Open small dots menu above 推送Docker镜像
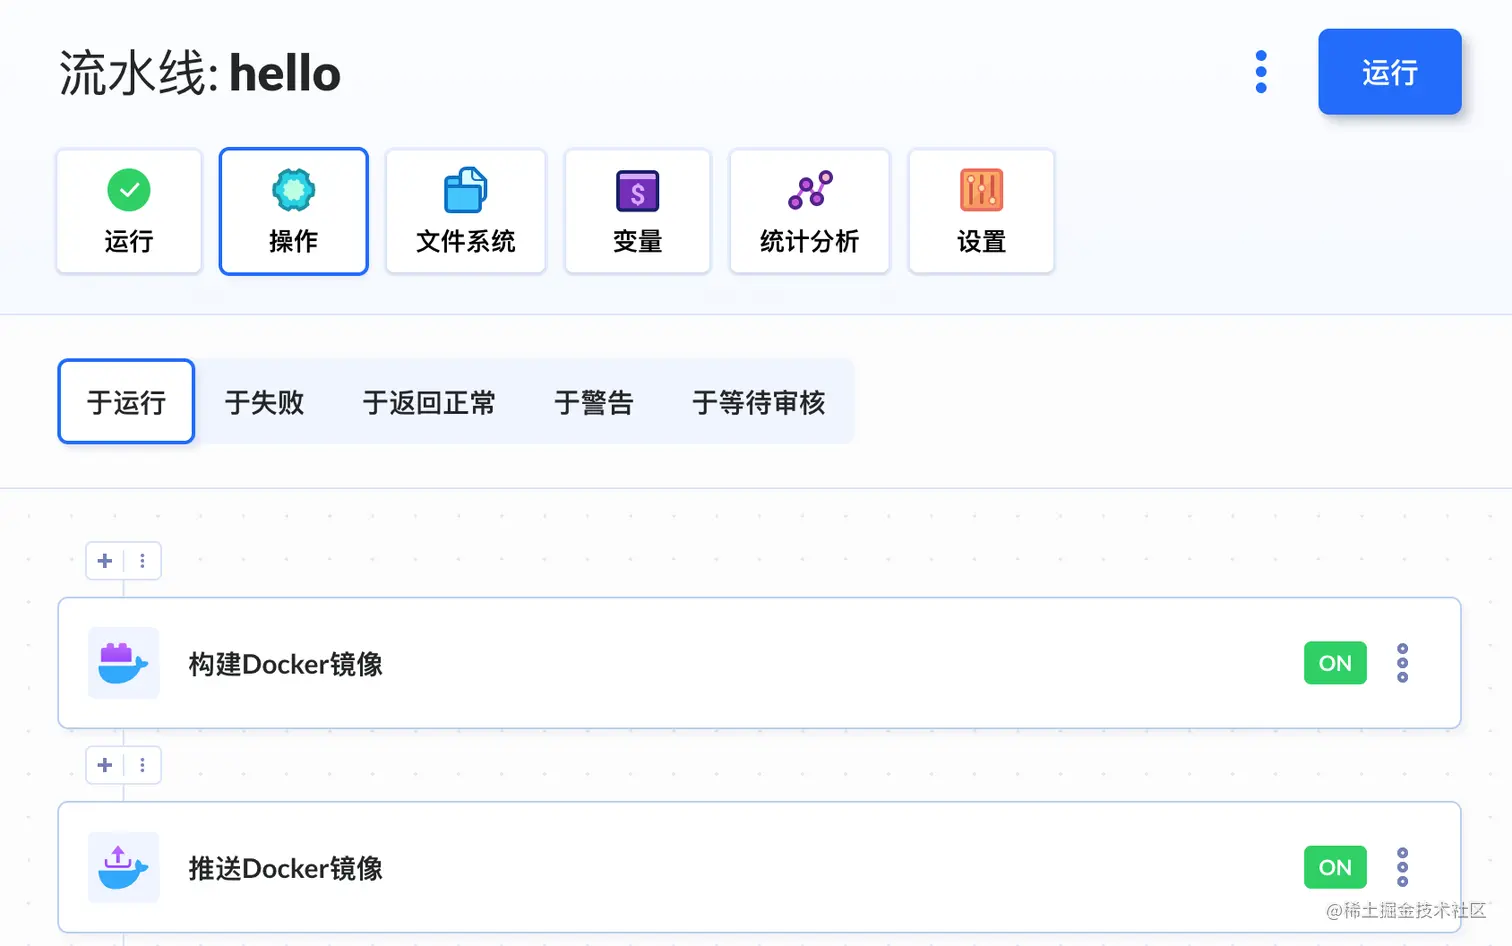The width and height of the screenshot is (1512, 946). [143, 765]
